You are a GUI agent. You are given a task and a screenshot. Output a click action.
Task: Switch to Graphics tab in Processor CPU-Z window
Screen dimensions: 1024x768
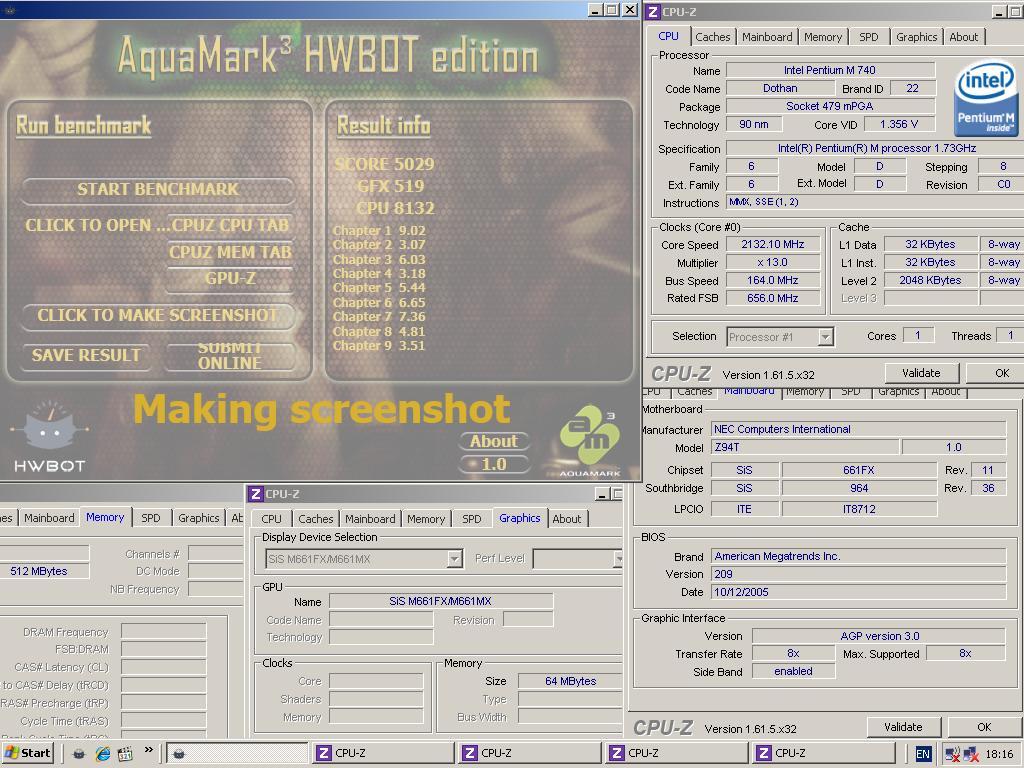pos(916,37)
